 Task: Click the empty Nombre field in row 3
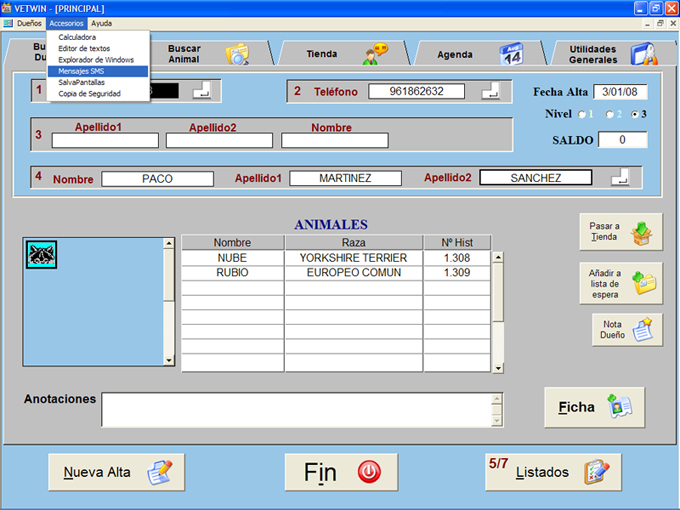pos(335,141)
